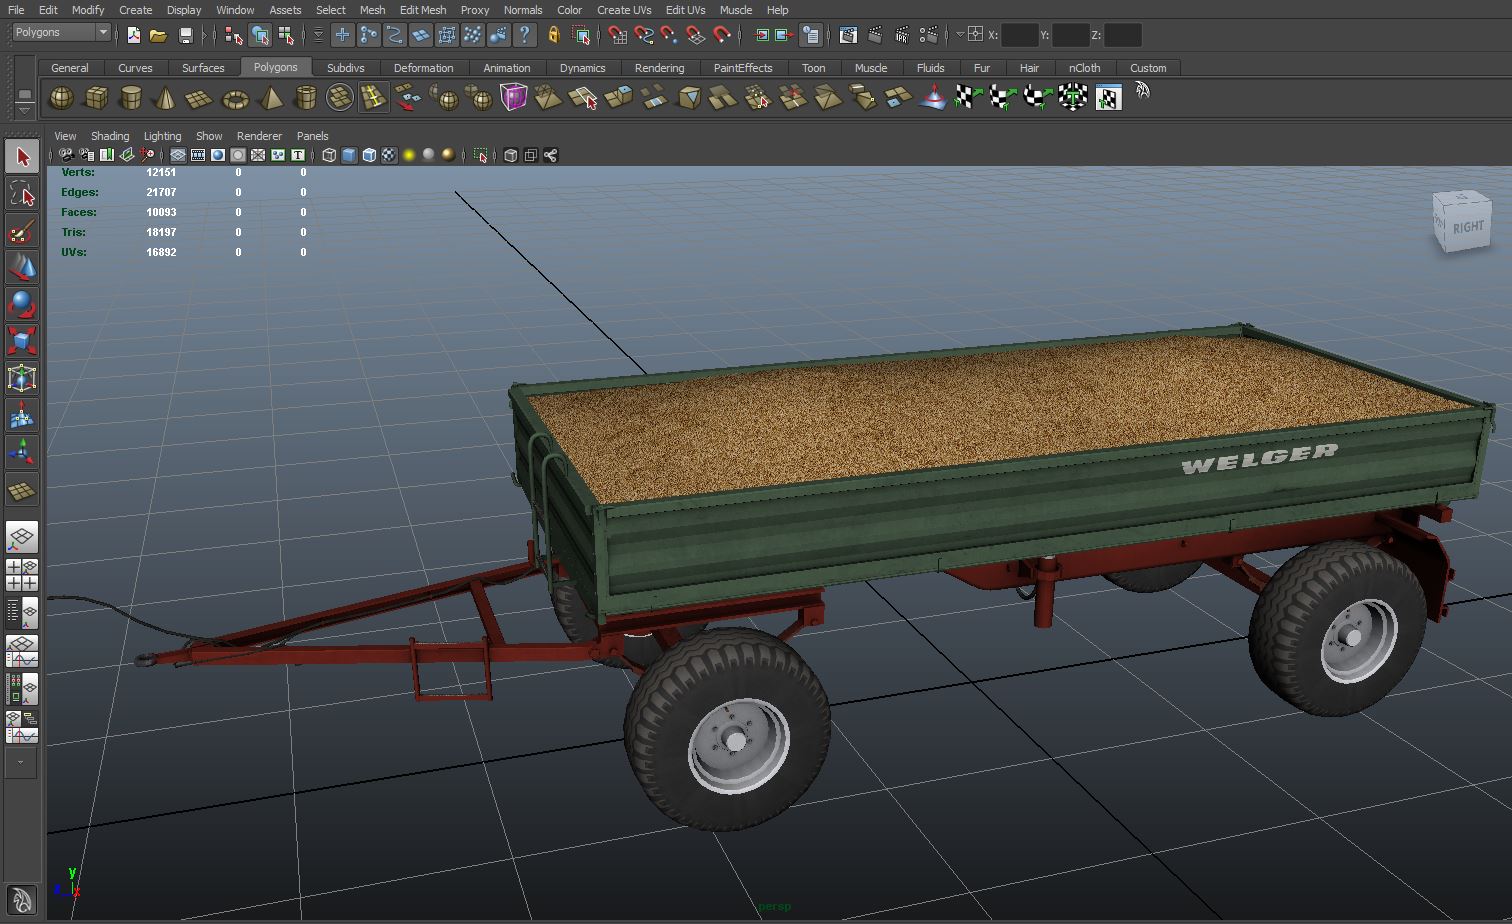Select the Lasso tool in the toolbox
1512x924 pixels.
22,193
